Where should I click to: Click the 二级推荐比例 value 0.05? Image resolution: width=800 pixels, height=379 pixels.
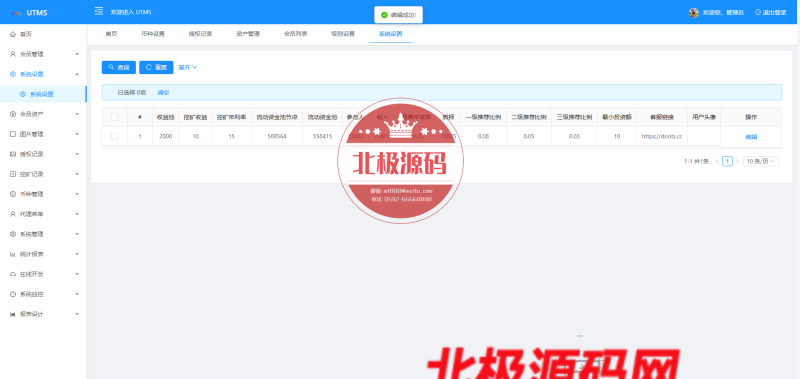click(529, 137)
